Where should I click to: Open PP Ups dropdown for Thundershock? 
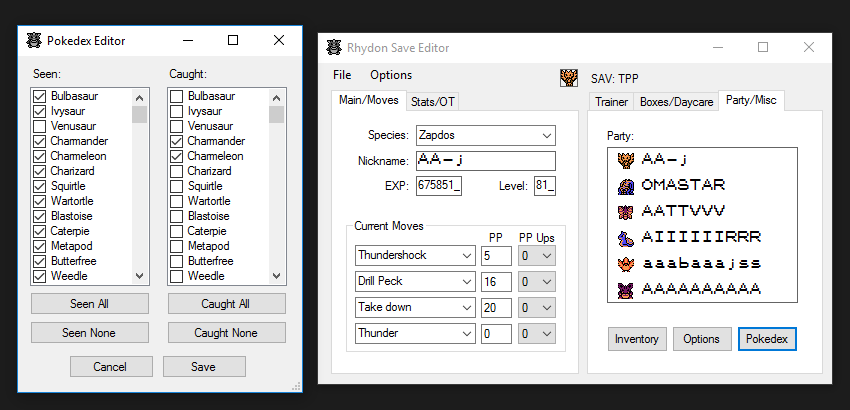click(537, 255)
